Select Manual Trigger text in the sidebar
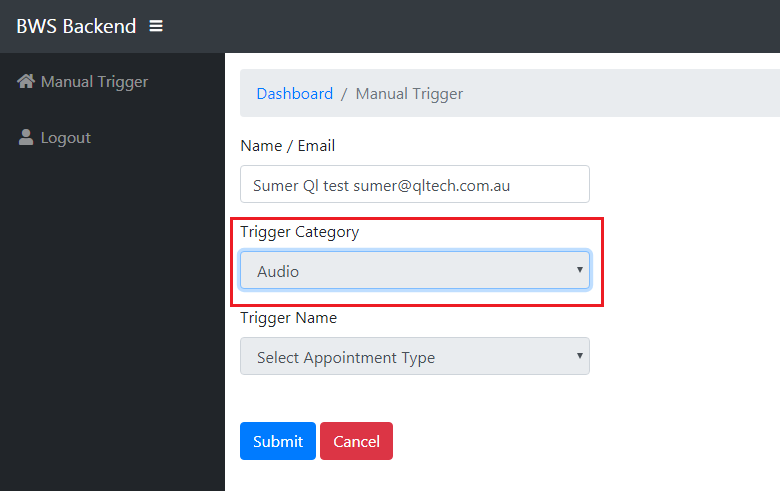The image size is (780, 491). point(94,82)
